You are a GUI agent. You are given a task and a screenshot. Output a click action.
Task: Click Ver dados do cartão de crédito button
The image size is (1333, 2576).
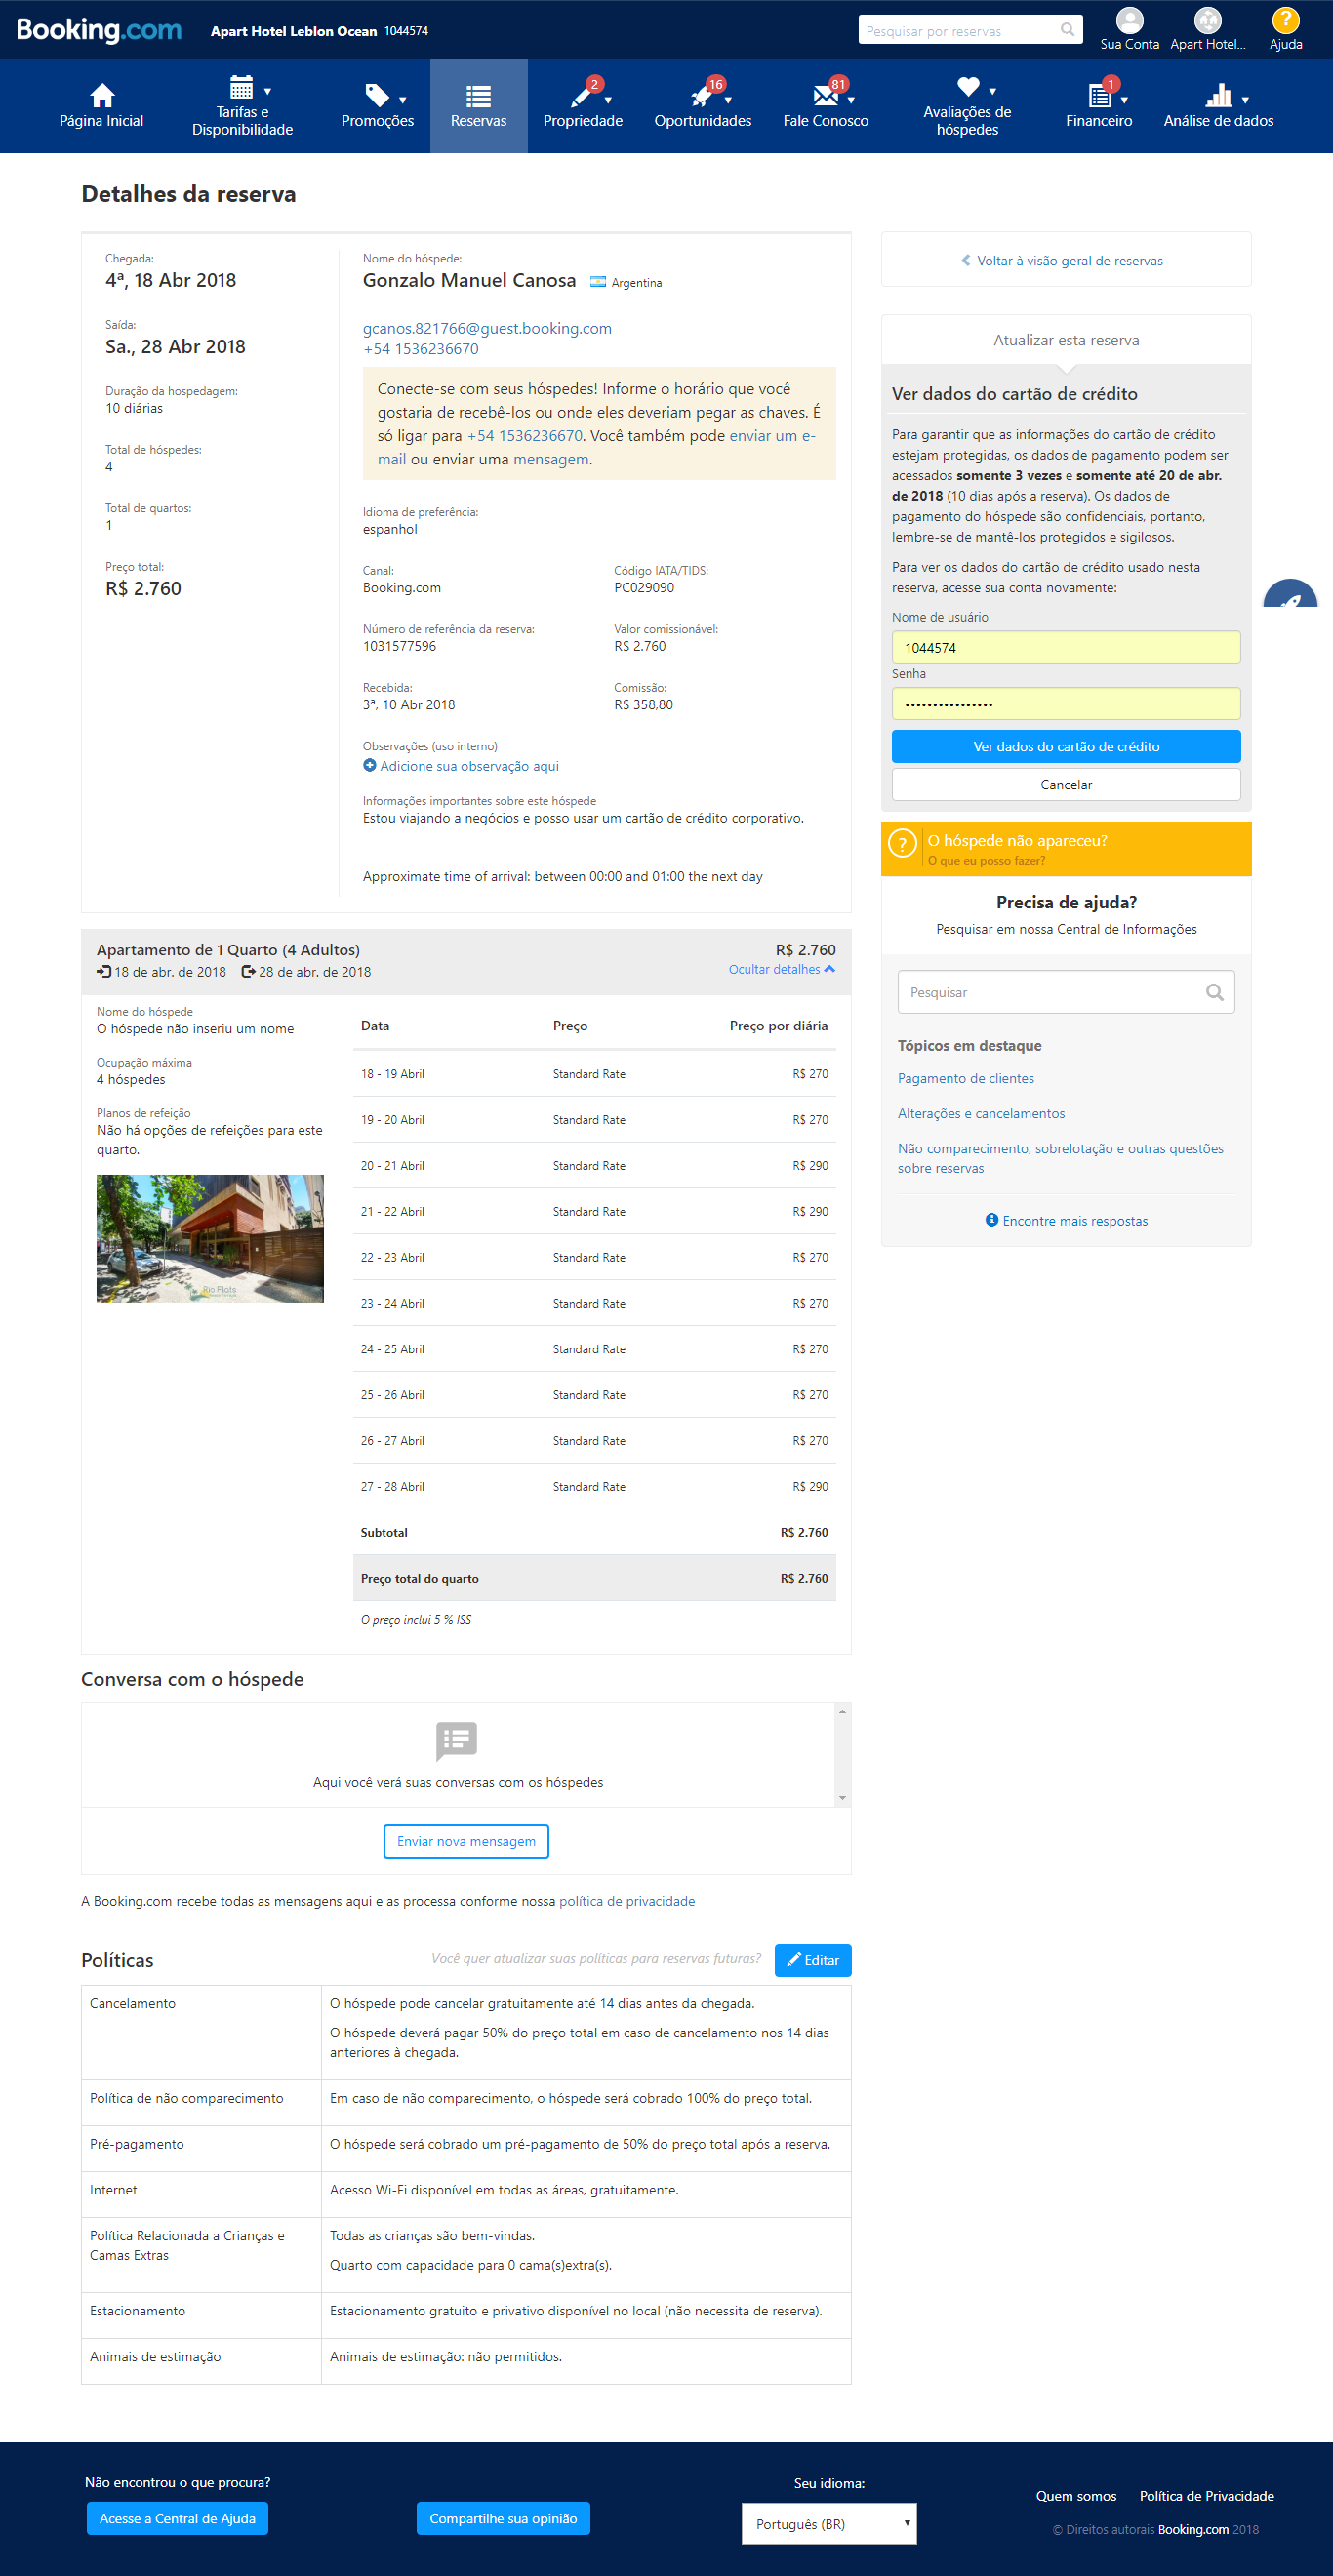[x=1066, y=747]
